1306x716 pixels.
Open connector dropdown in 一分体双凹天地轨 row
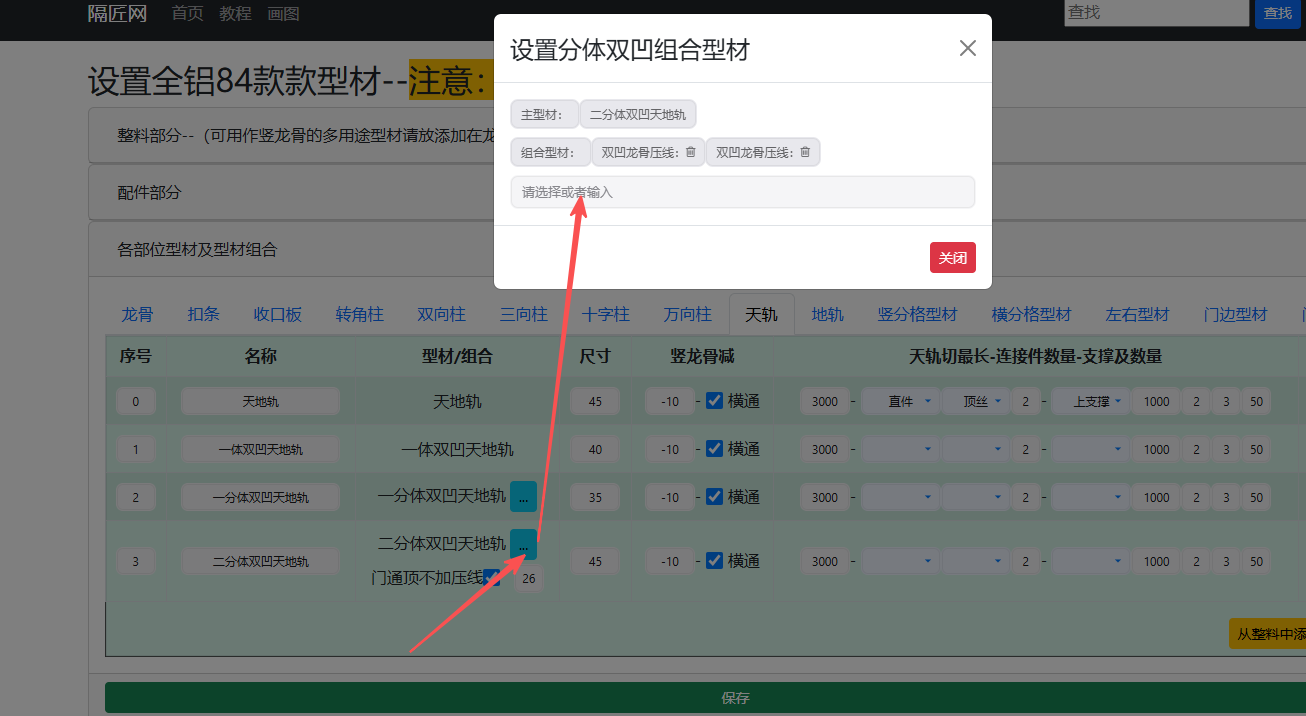900,498
